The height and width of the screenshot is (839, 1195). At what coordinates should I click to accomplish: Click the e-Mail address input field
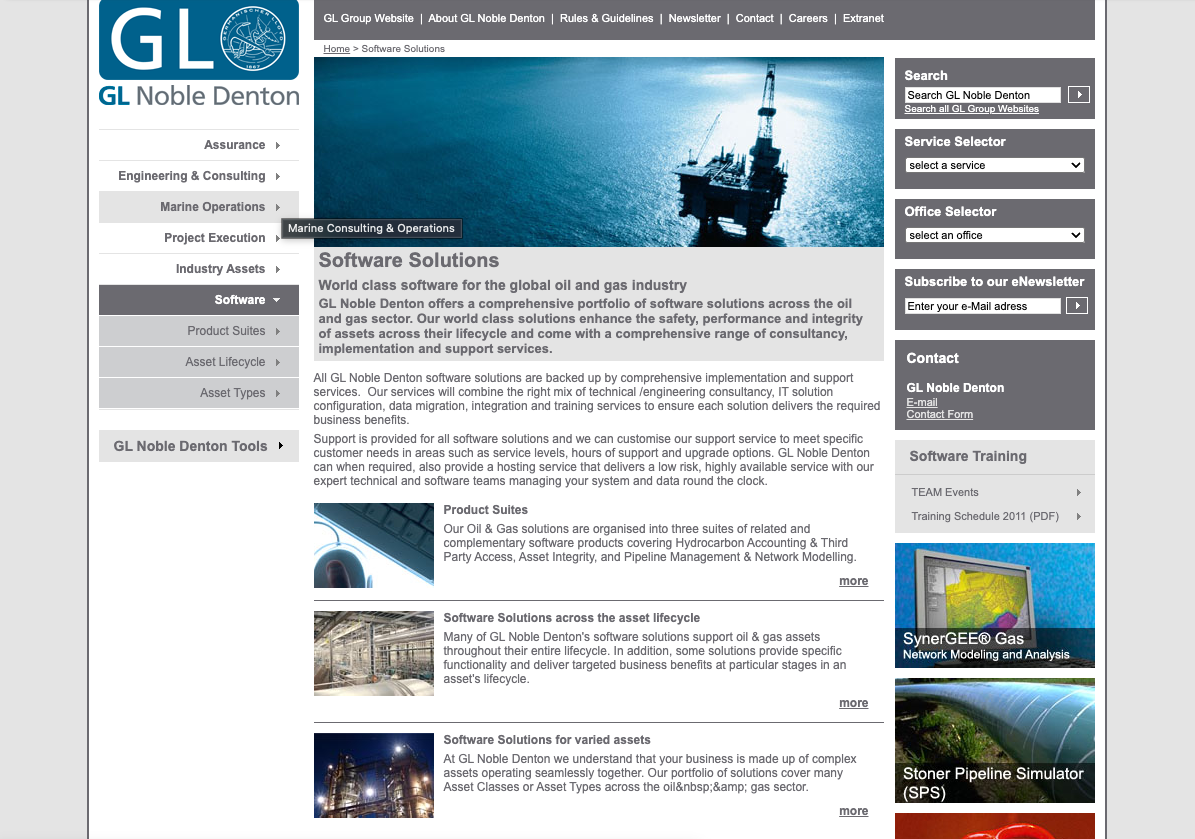click(x=982, y=306)
